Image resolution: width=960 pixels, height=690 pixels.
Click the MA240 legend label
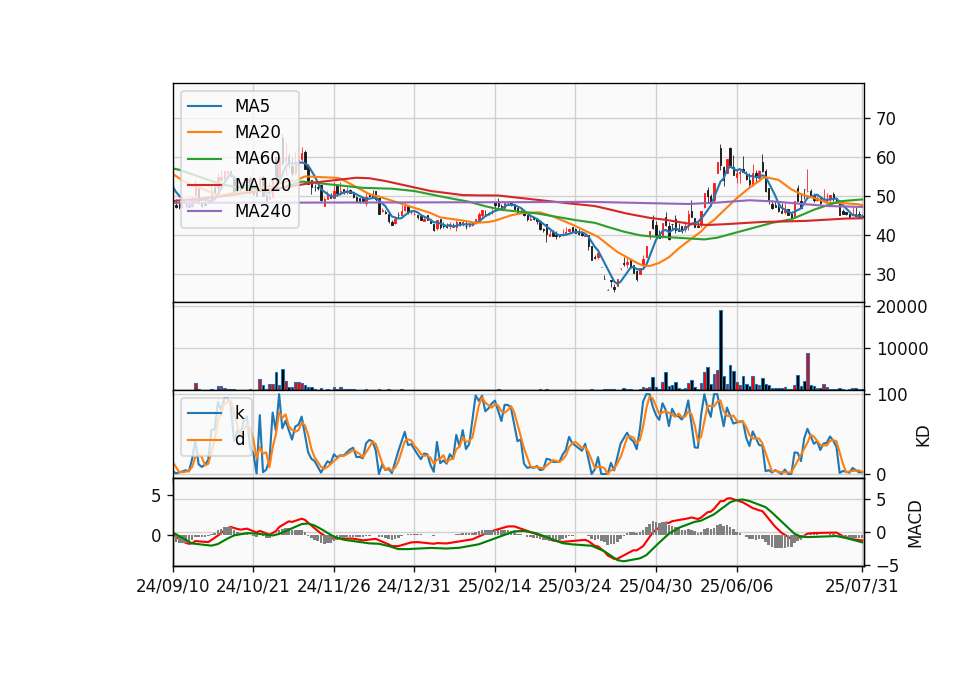(263, 211)
